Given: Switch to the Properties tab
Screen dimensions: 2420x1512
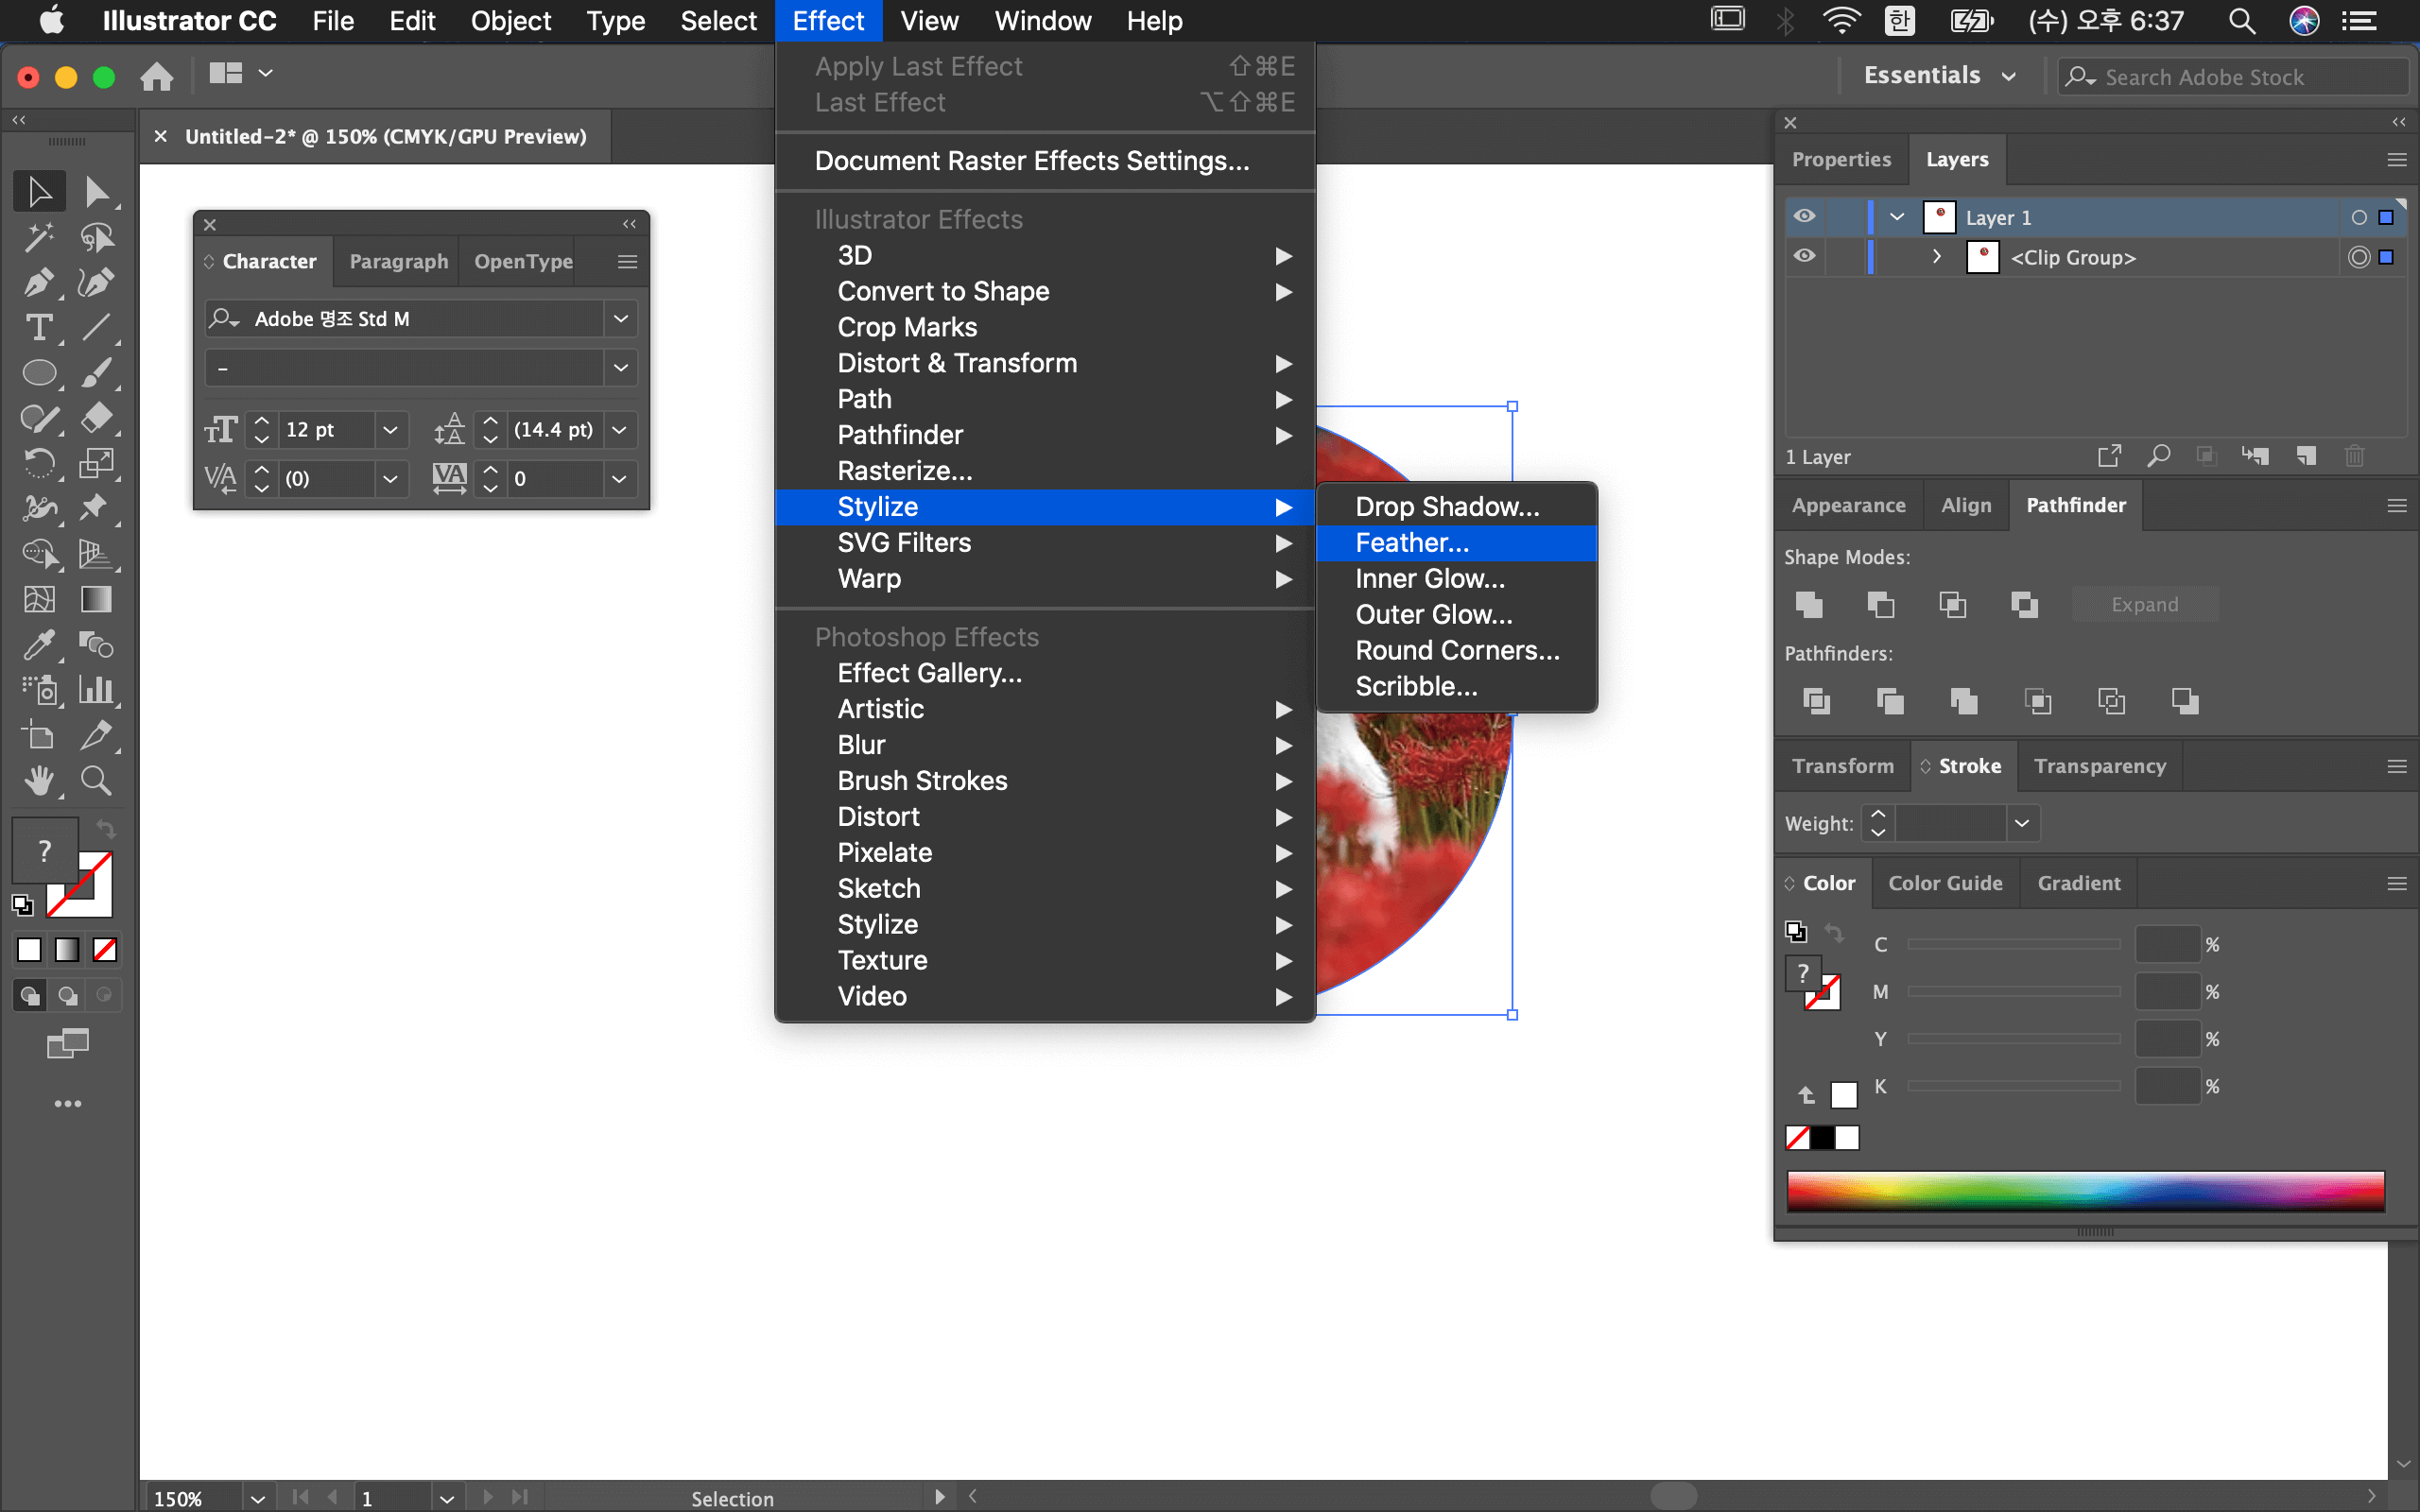Looking at the screenshot, I should pyautogui.click(x=1841, y=160).
